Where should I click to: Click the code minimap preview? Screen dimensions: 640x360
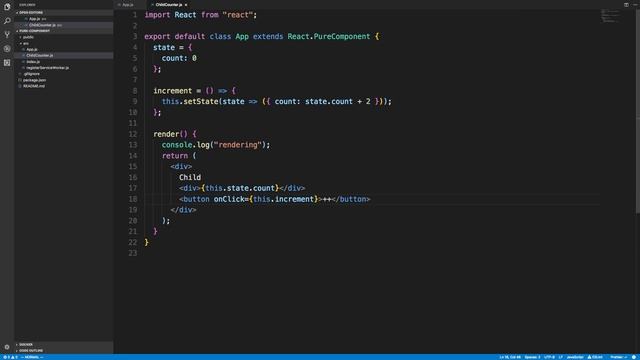(610, 16)
